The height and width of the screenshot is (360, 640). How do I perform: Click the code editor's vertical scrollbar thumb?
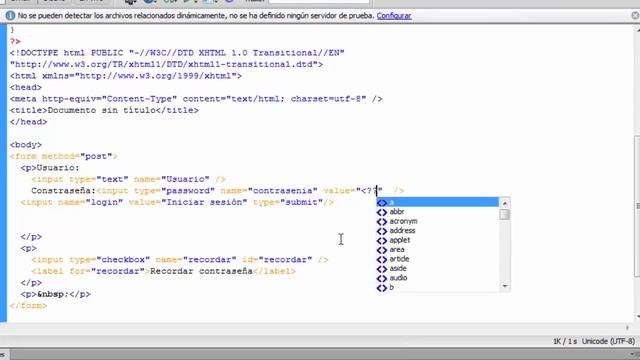[x=637, y=206]
